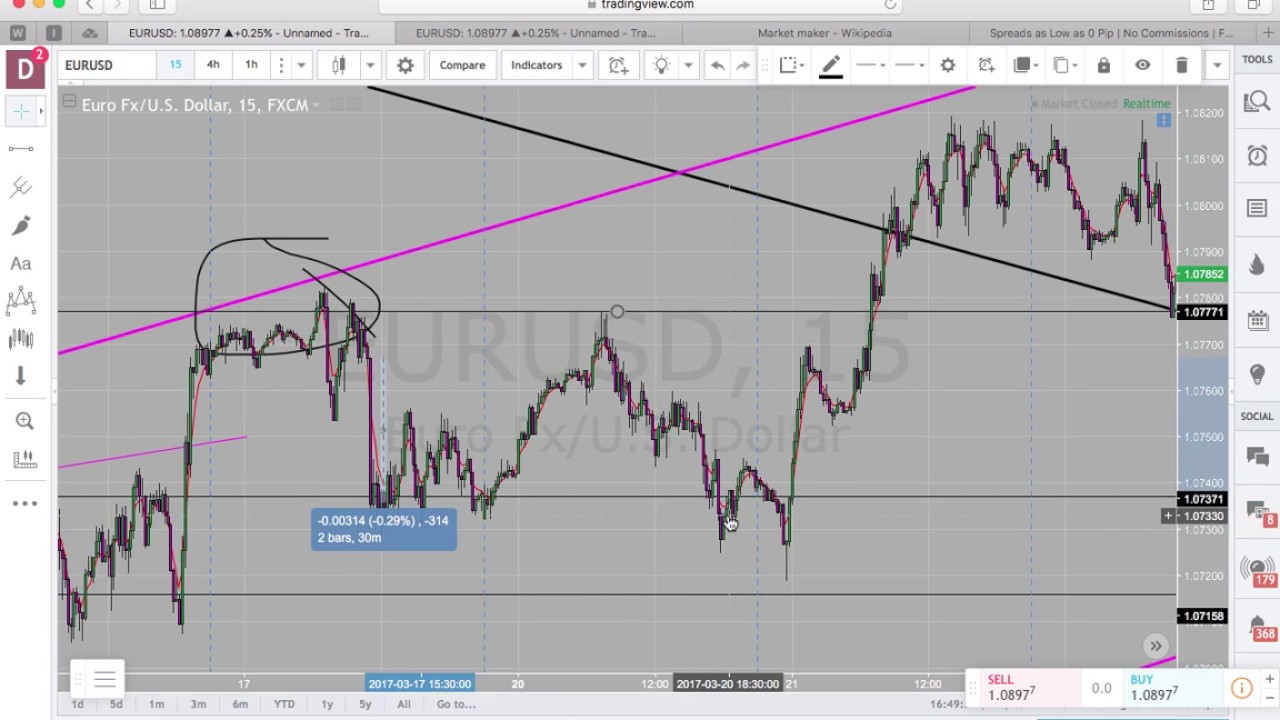1280x720 pixels.
Task: Switch to the second EURUSD browser tab
Action: [535, 33]
